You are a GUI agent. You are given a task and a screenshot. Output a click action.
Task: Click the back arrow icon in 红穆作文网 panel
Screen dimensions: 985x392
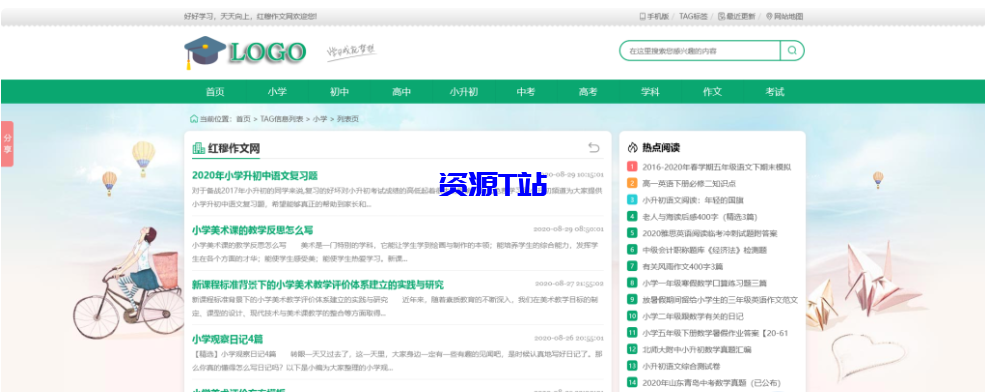pos(594,148)
